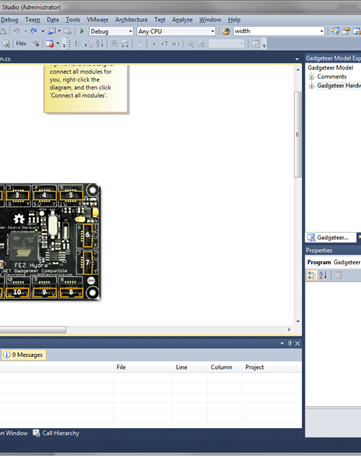Image resolution: width=361 pixels, height=456 pixels.
Task: Click the designer scroll-down arrow
Action: [x=298, y=322]
